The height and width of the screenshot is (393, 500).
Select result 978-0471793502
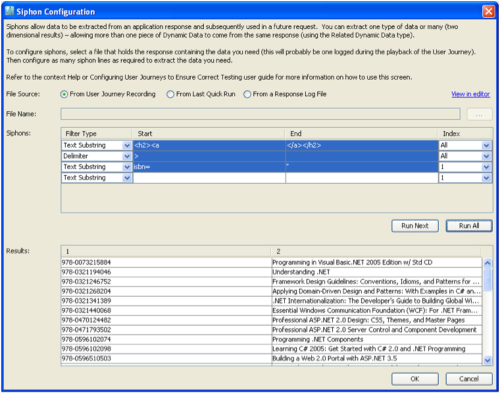[166, 330]
